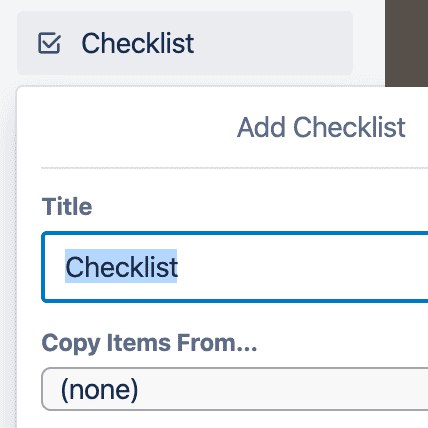Select the (none) option text

pyautogui.click(x=99, y=389)
